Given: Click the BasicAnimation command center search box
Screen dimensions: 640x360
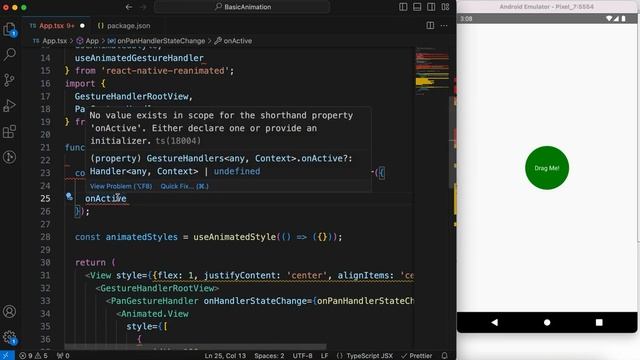Looking at the screenshot, I should 242,7.
